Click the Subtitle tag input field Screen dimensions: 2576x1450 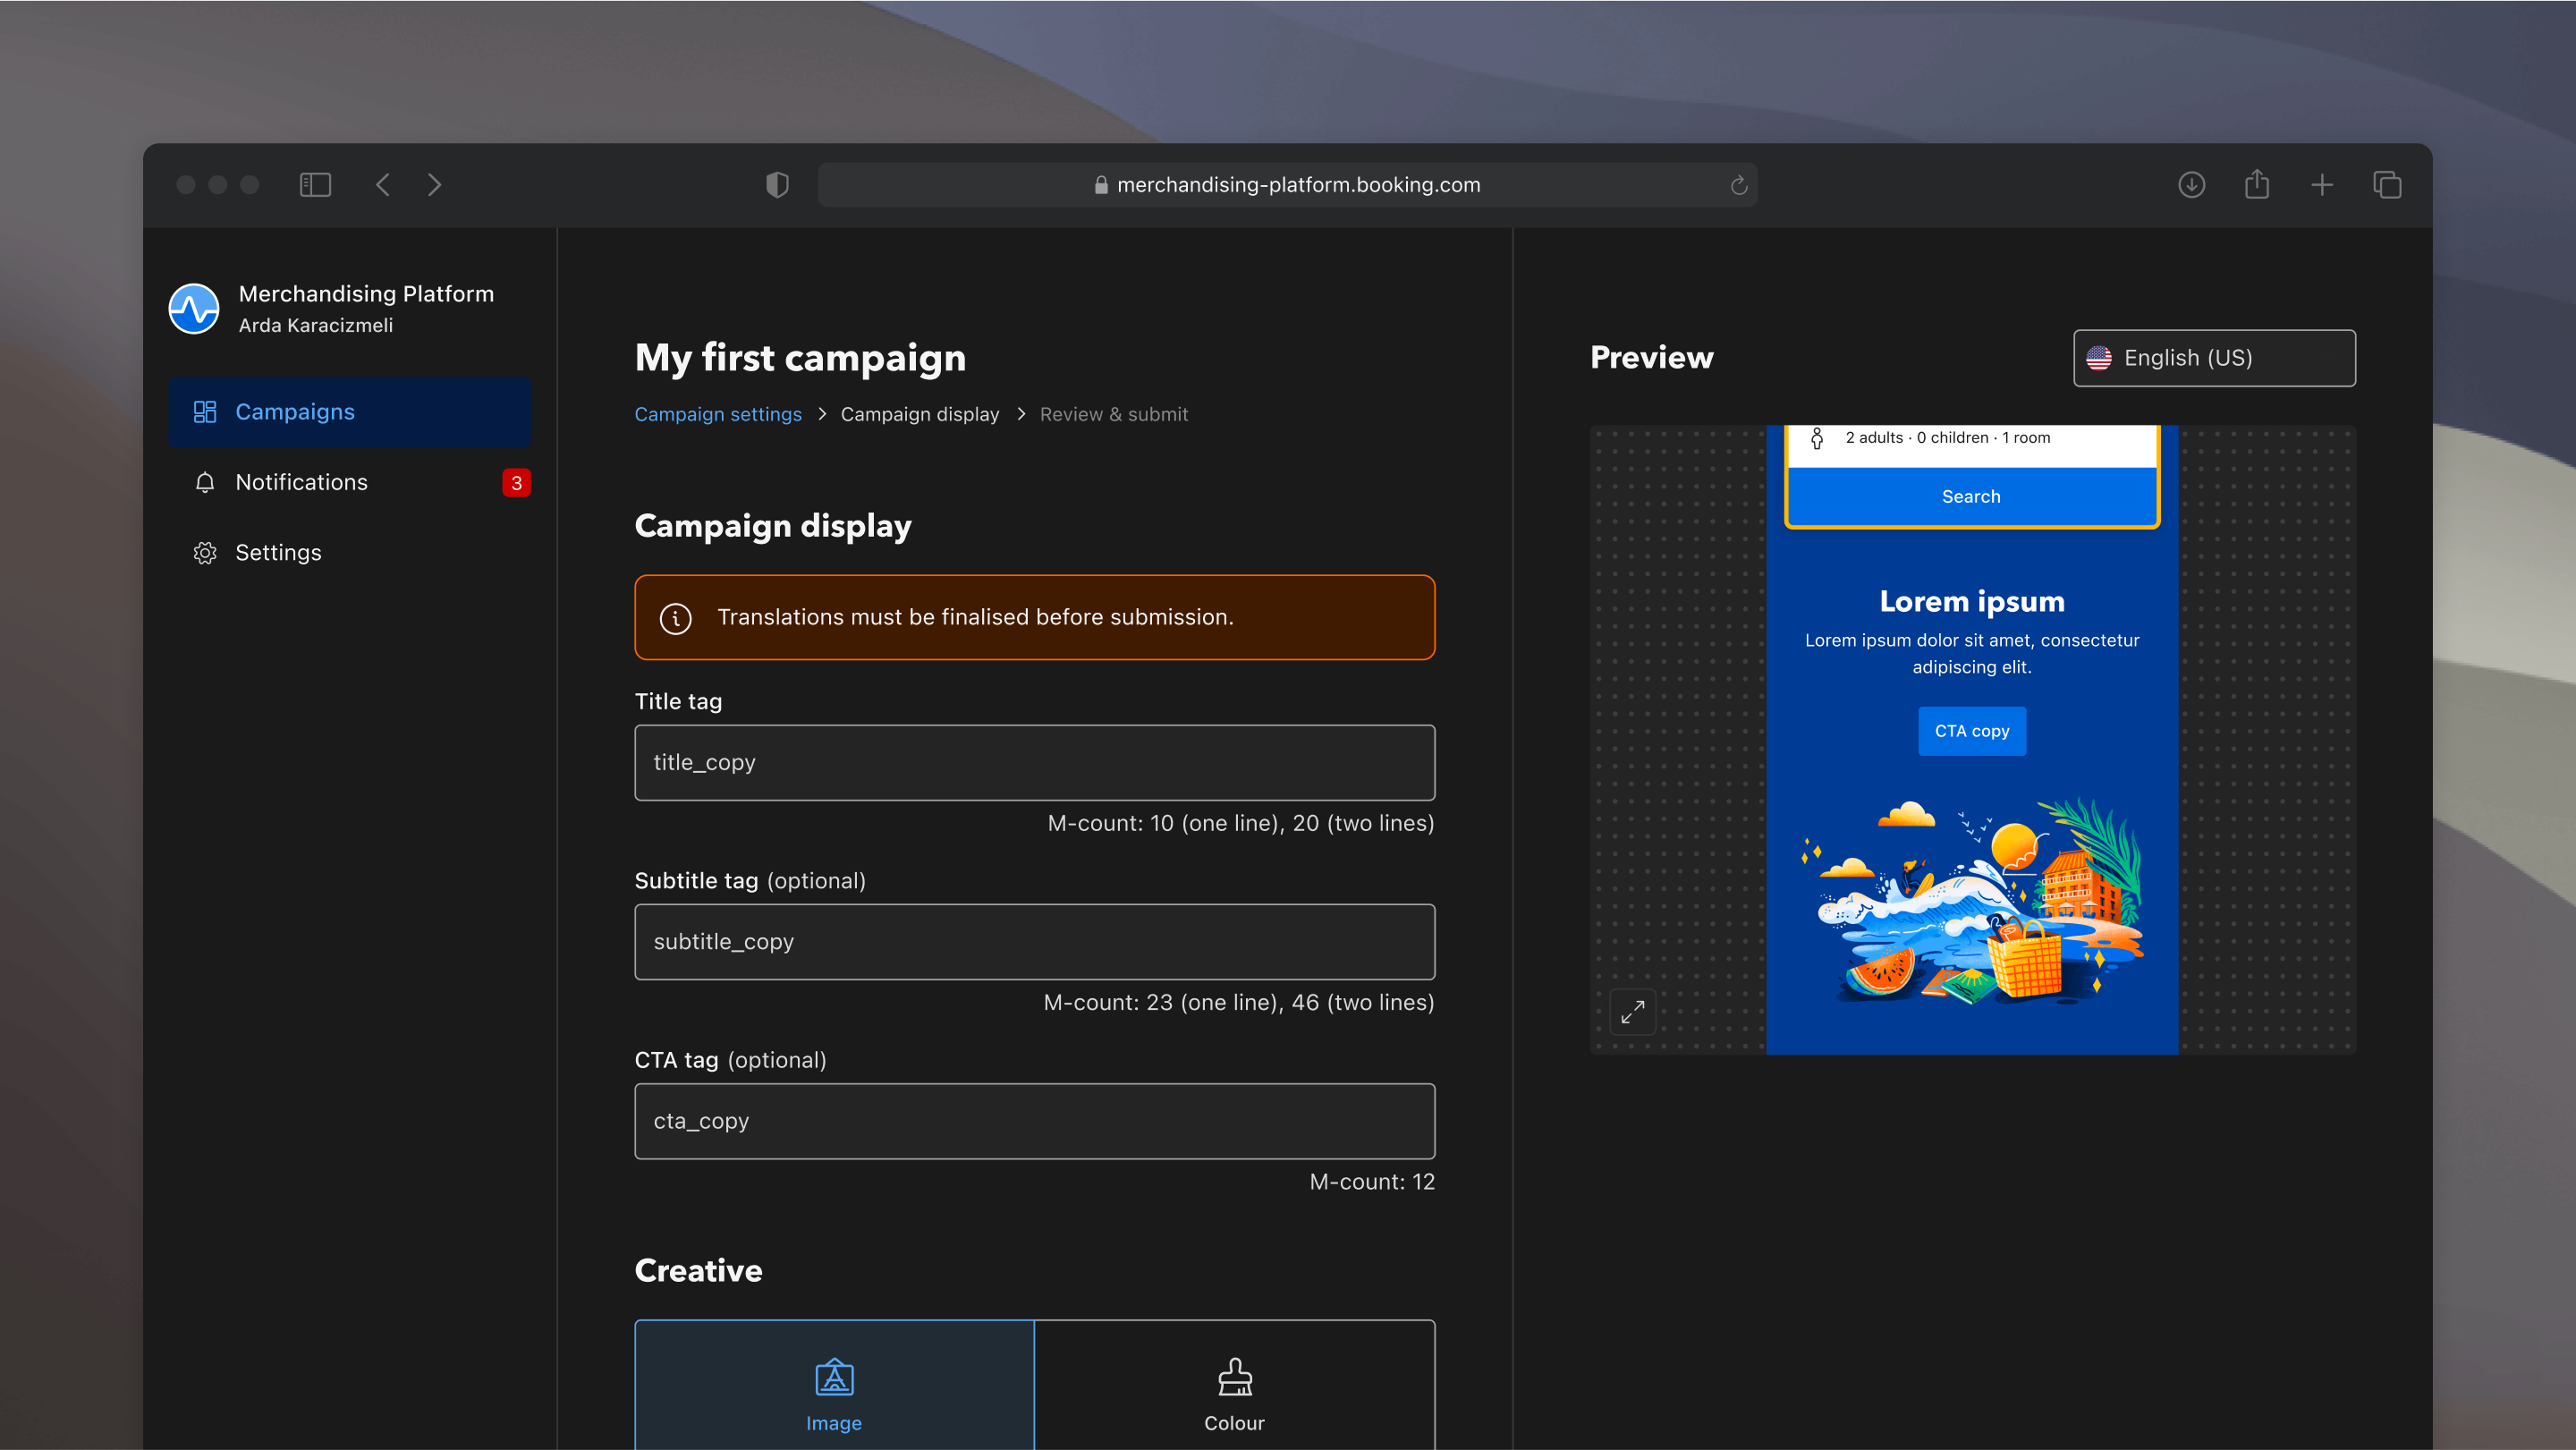coord(1035,942)
